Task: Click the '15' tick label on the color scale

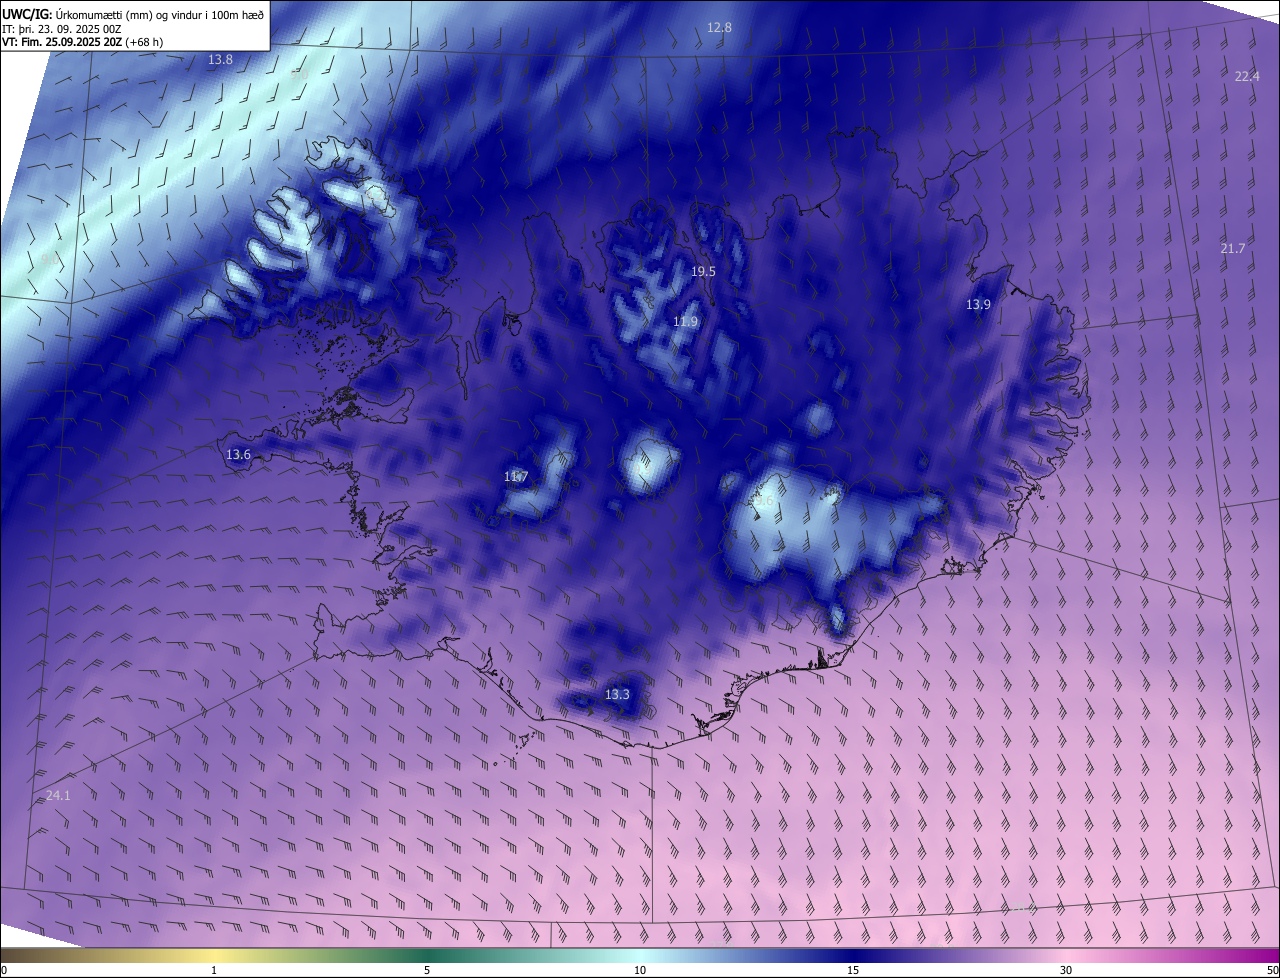Action: pyautogui.click(x=853, y=970)
